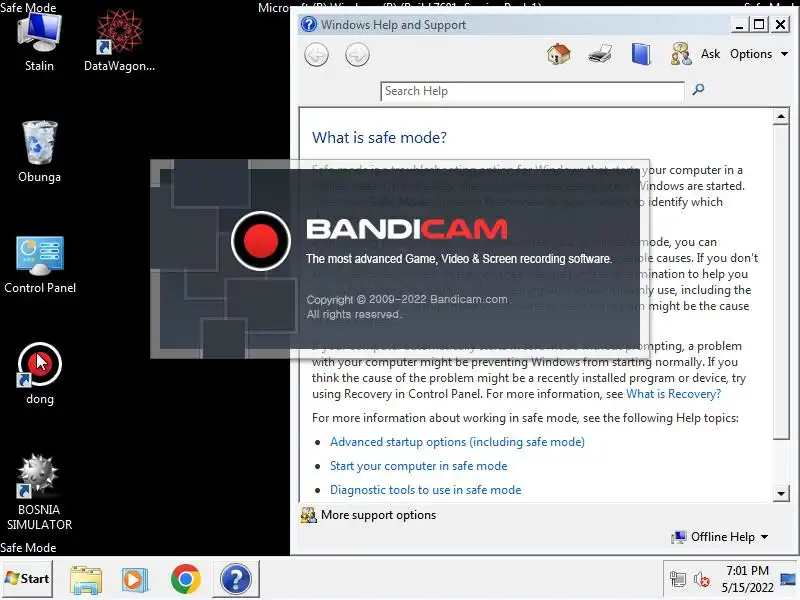Select the DataWagon desktop shortcut

119,42
